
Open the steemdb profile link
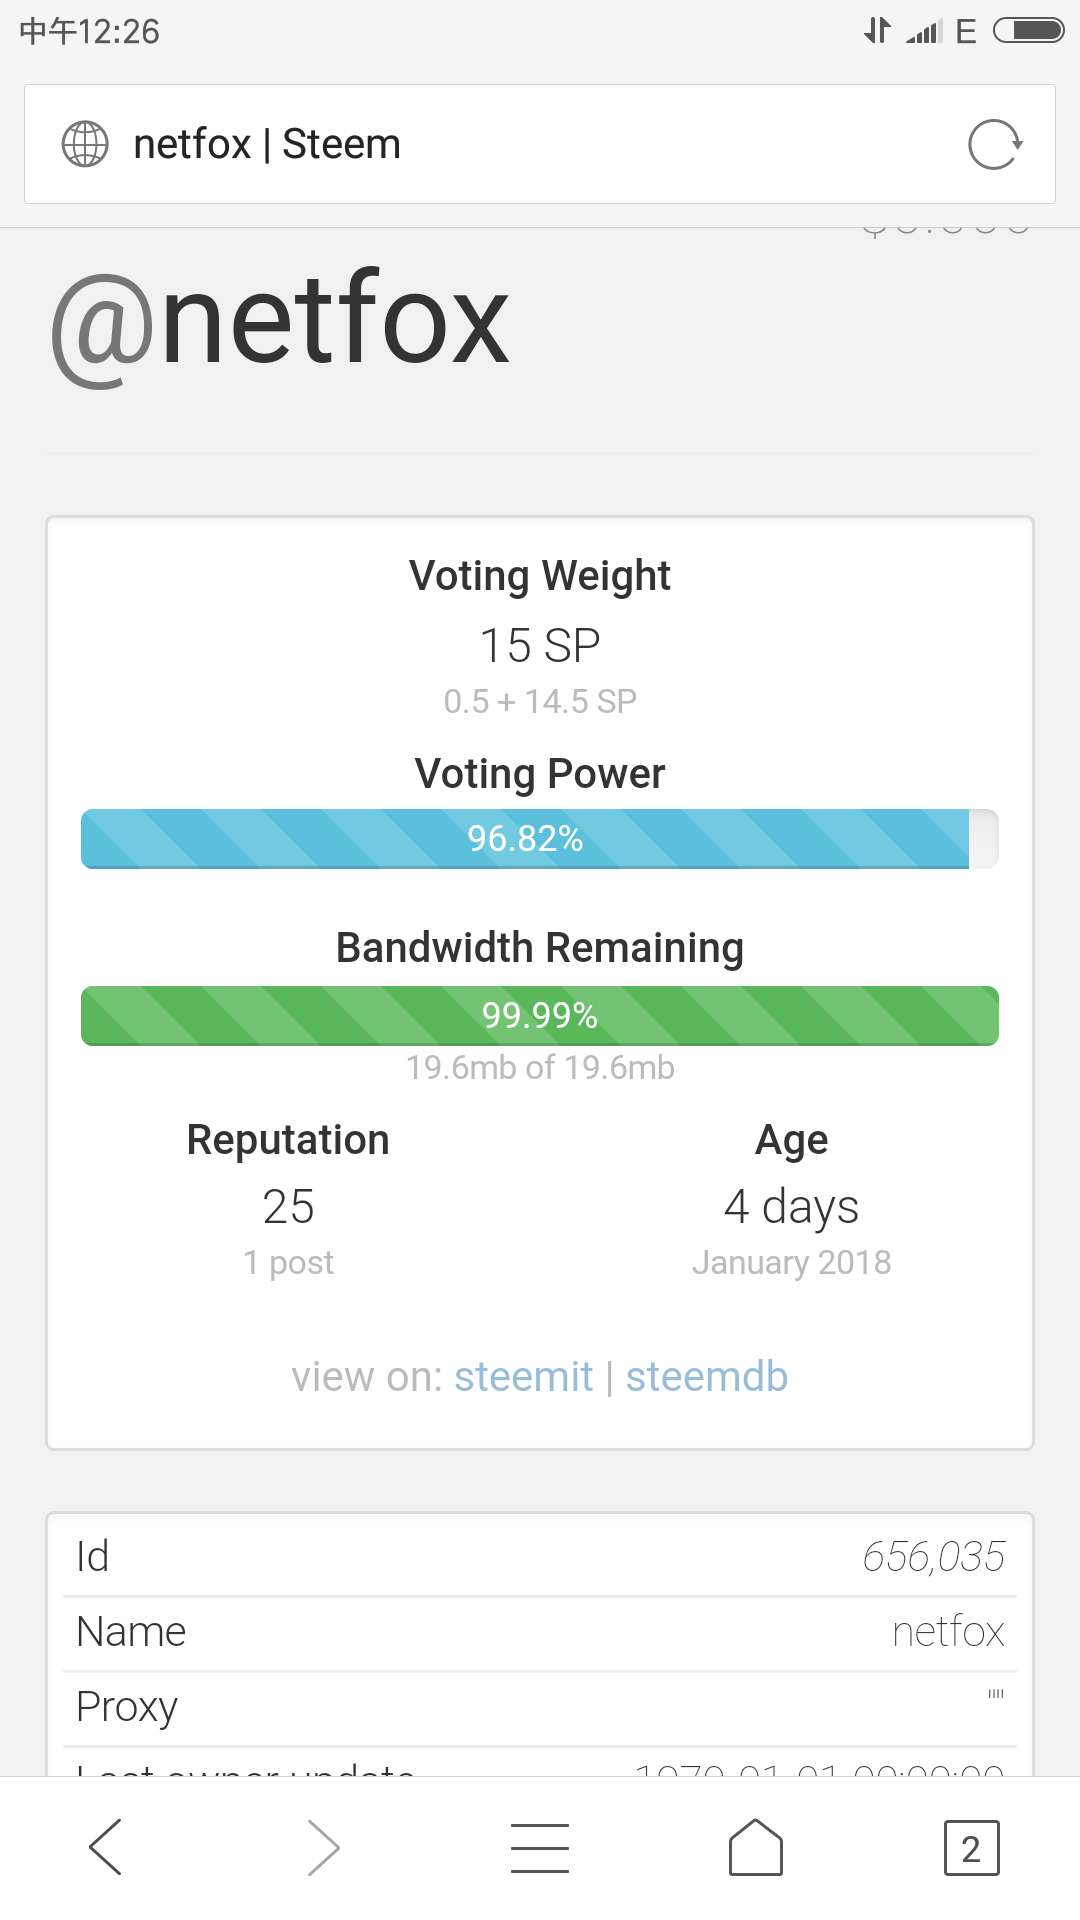tap(707, 1377)
